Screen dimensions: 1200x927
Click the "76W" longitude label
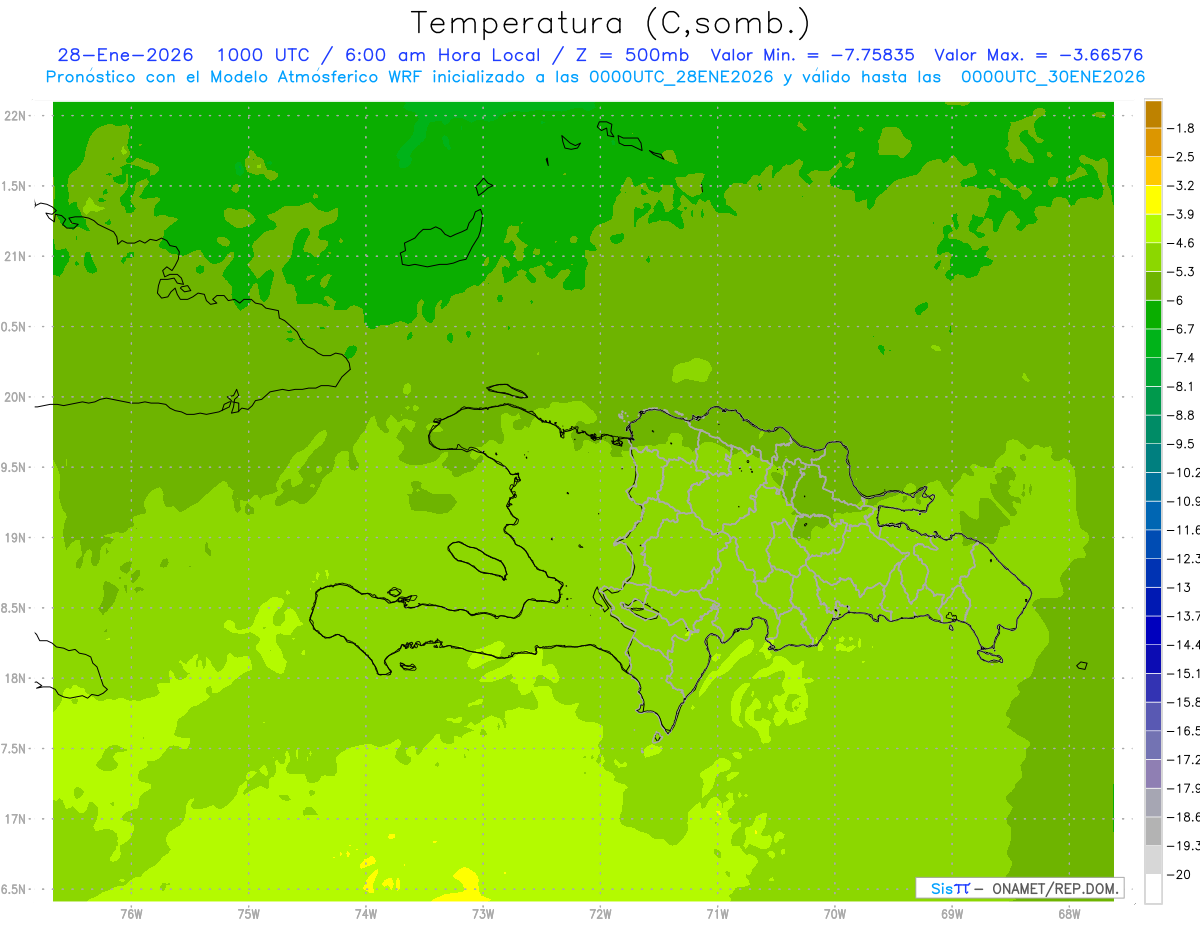pyautogui.click(x=131, y=915)
